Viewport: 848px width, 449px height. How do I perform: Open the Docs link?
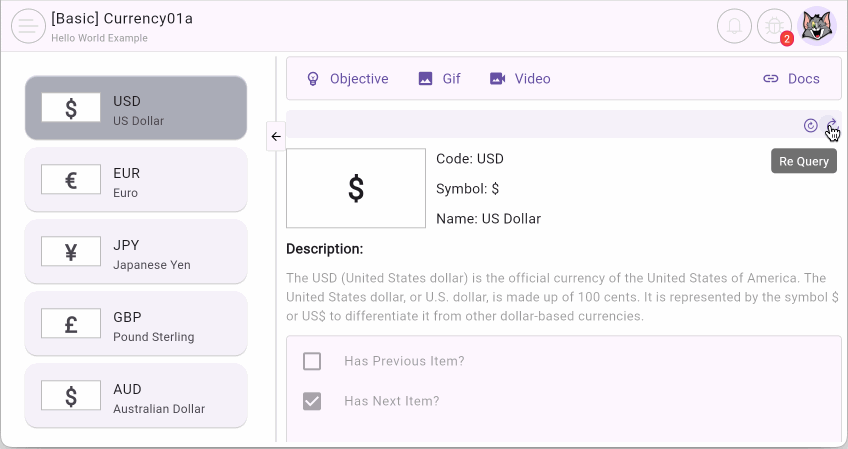click(x=791, y=79)
